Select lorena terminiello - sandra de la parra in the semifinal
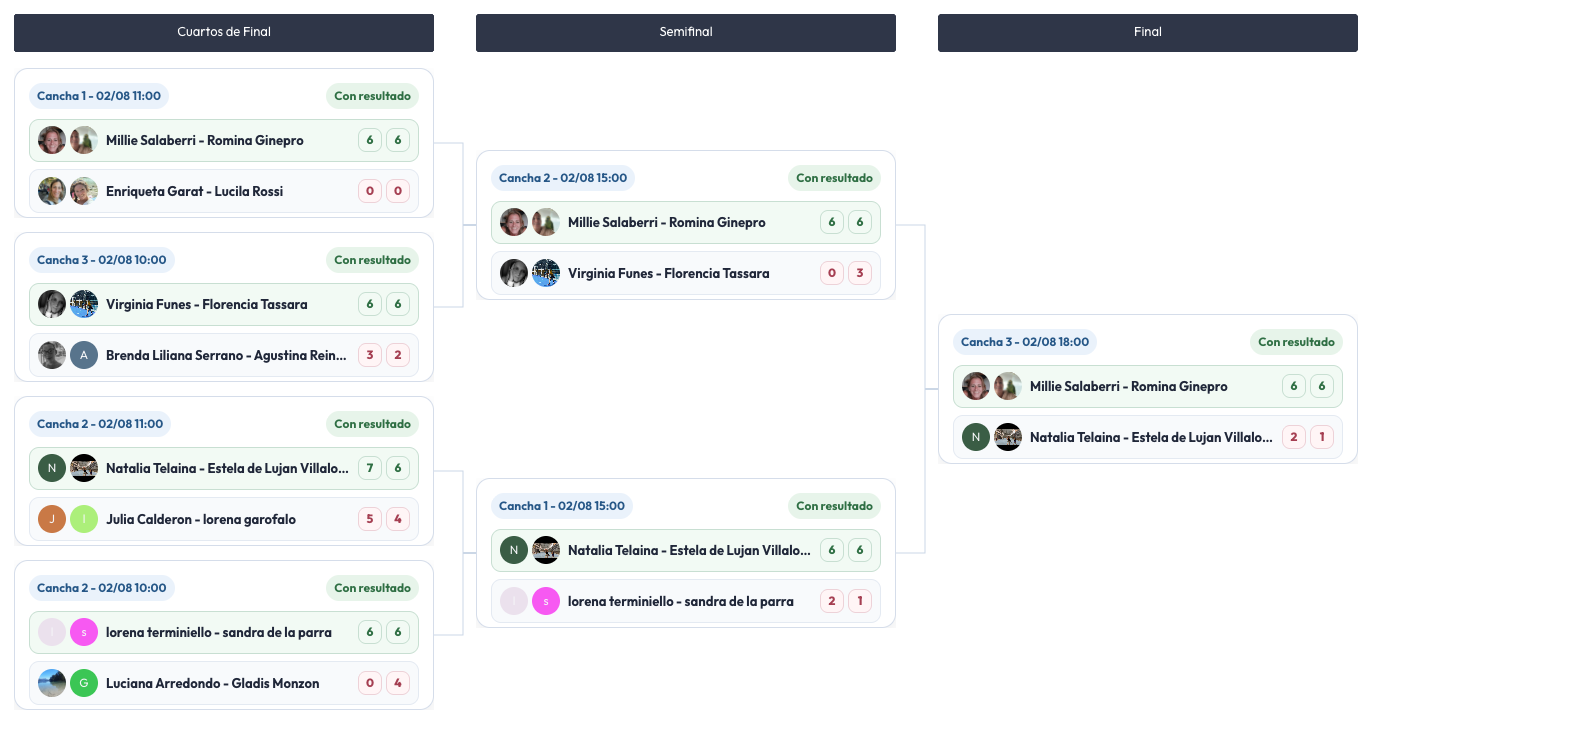The width and height of the screenshot is (1590, 745). 686,601
